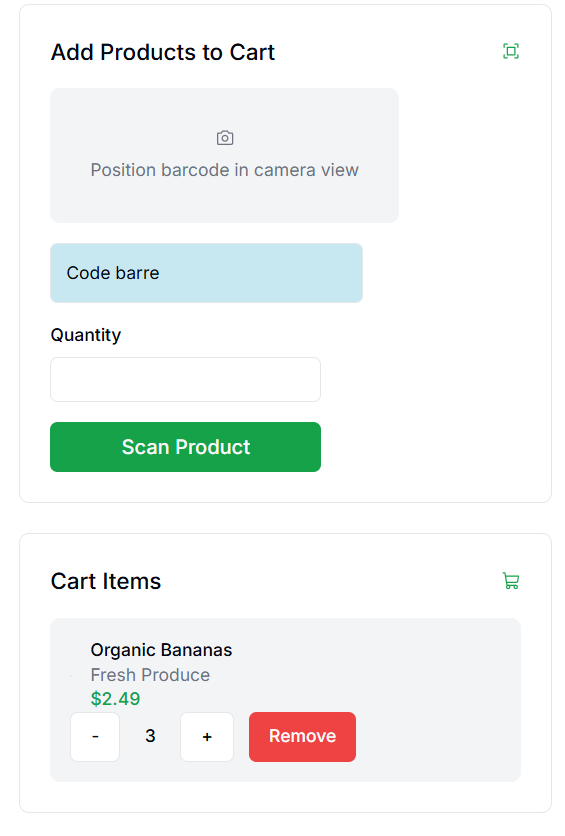The height and width of the screenshot is (836, 565).
Task: Click the Scan Product button
Action: tap(185, 447)
